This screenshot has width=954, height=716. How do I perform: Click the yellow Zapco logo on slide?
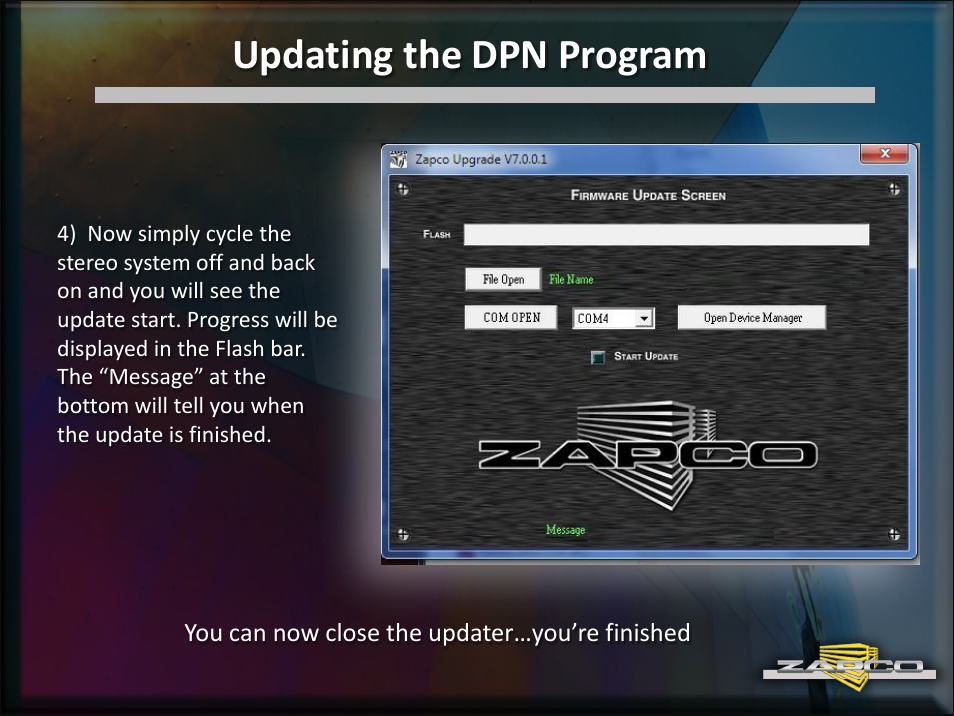[x=849, y=666]
